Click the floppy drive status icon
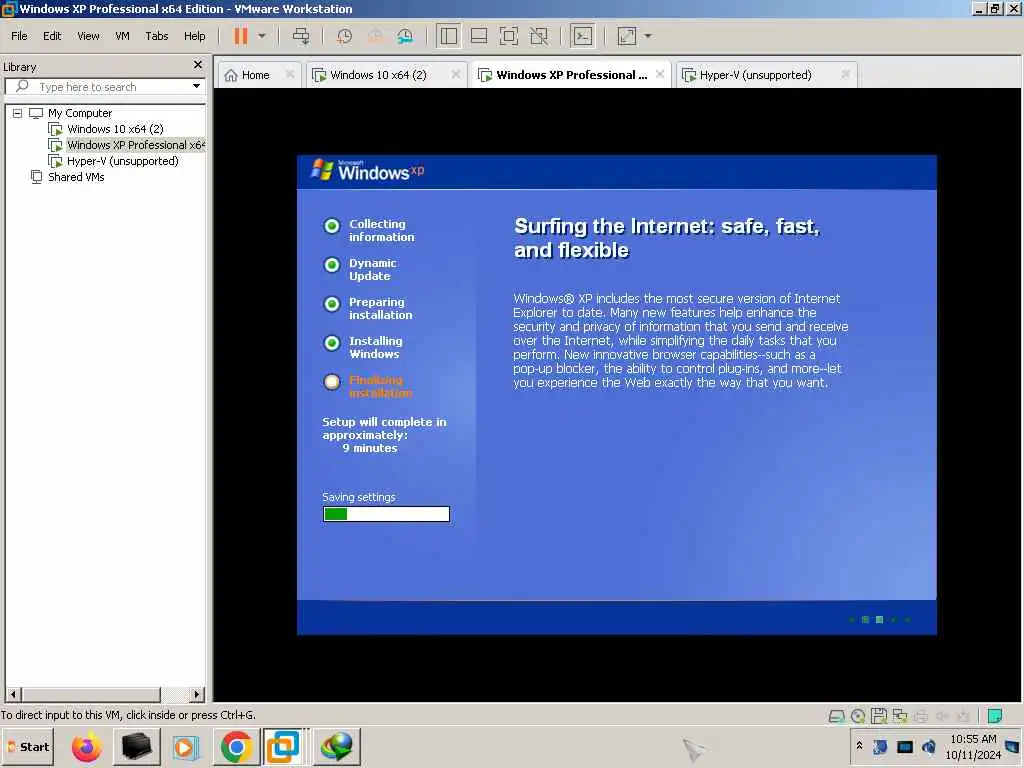 [x=879, y=716]
